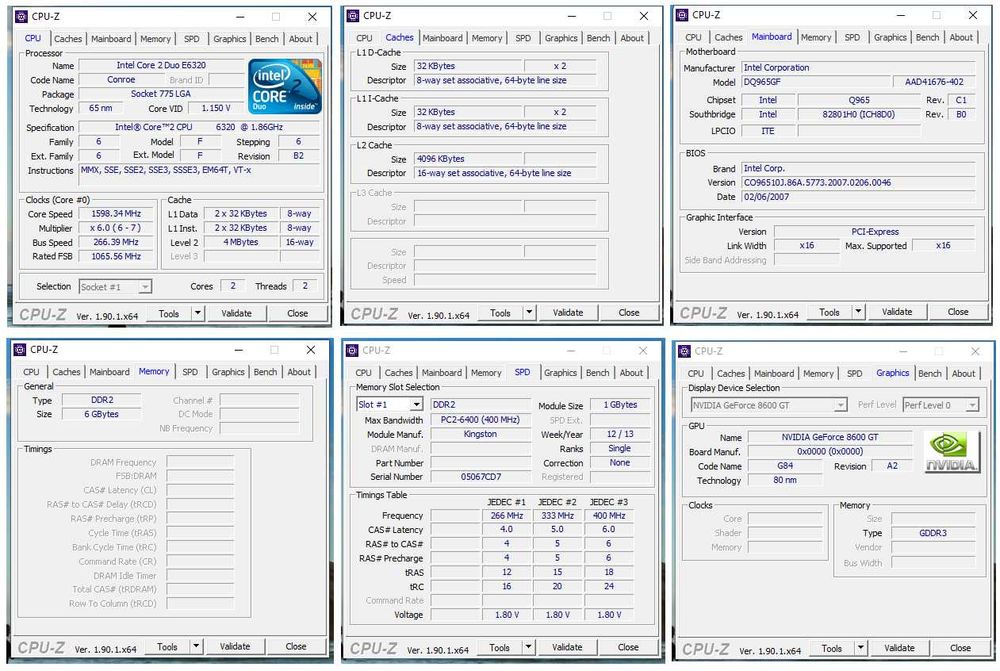Click Close button in SPD window

coord(628,647)
